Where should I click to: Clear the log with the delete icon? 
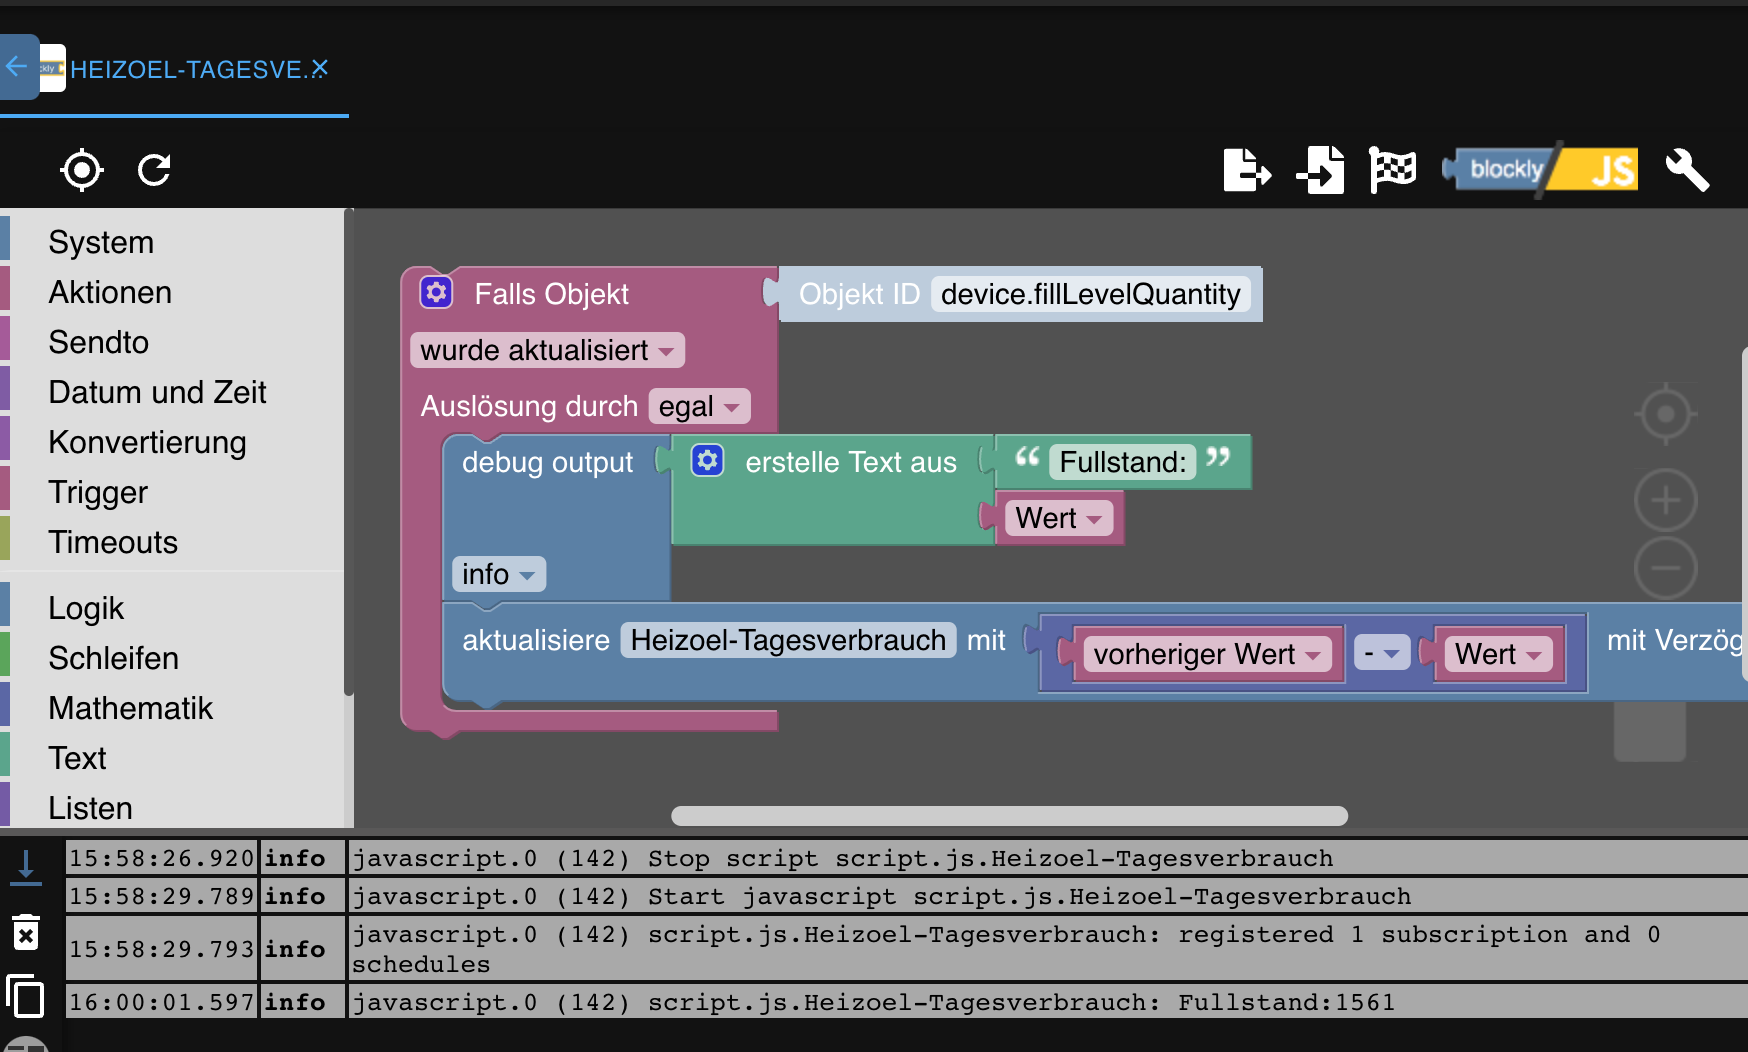click(x=26, y=932)
